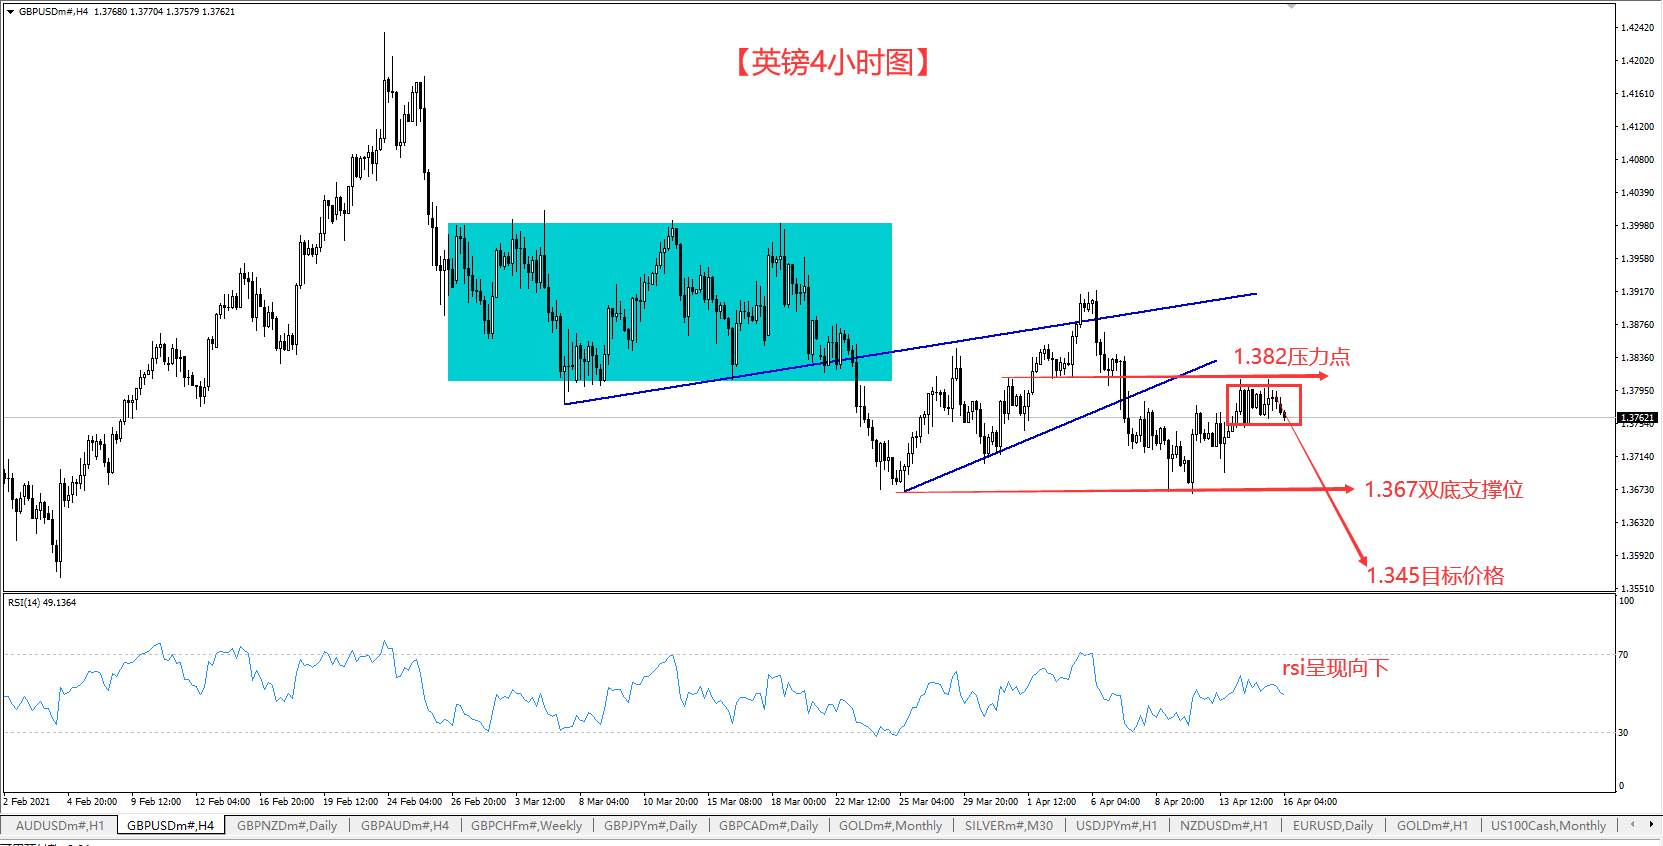Screen dimensions: 1663x846
Task: Open the US100Cash,Monthly chart tab
Action: [1548, 826]
